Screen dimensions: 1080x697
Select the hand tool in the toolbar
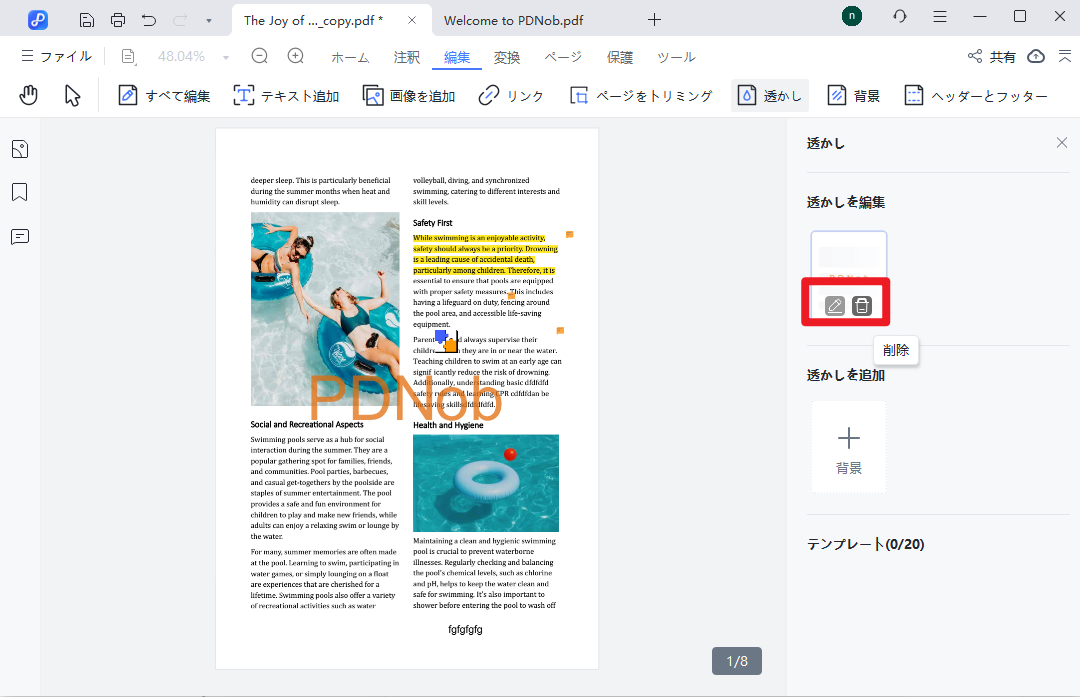29,95
